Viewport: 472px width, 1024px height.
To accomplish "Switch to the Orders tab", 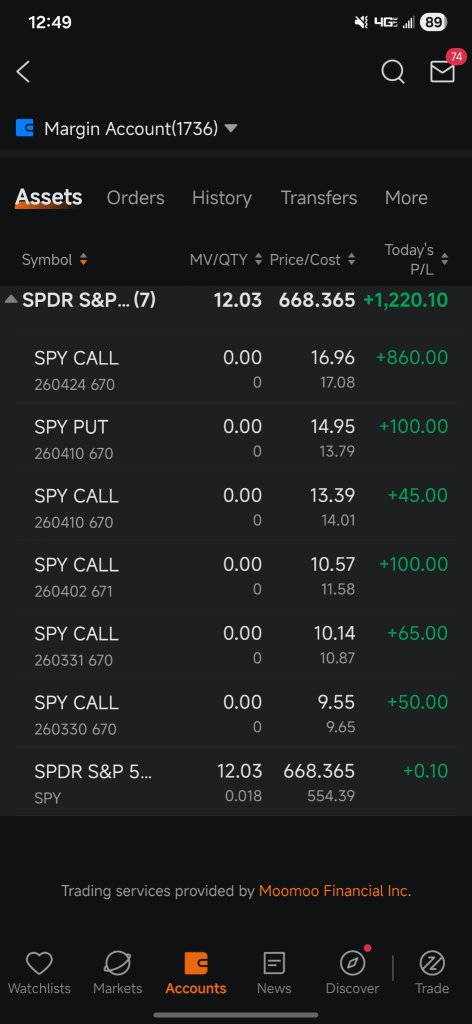I will point(136,198).
